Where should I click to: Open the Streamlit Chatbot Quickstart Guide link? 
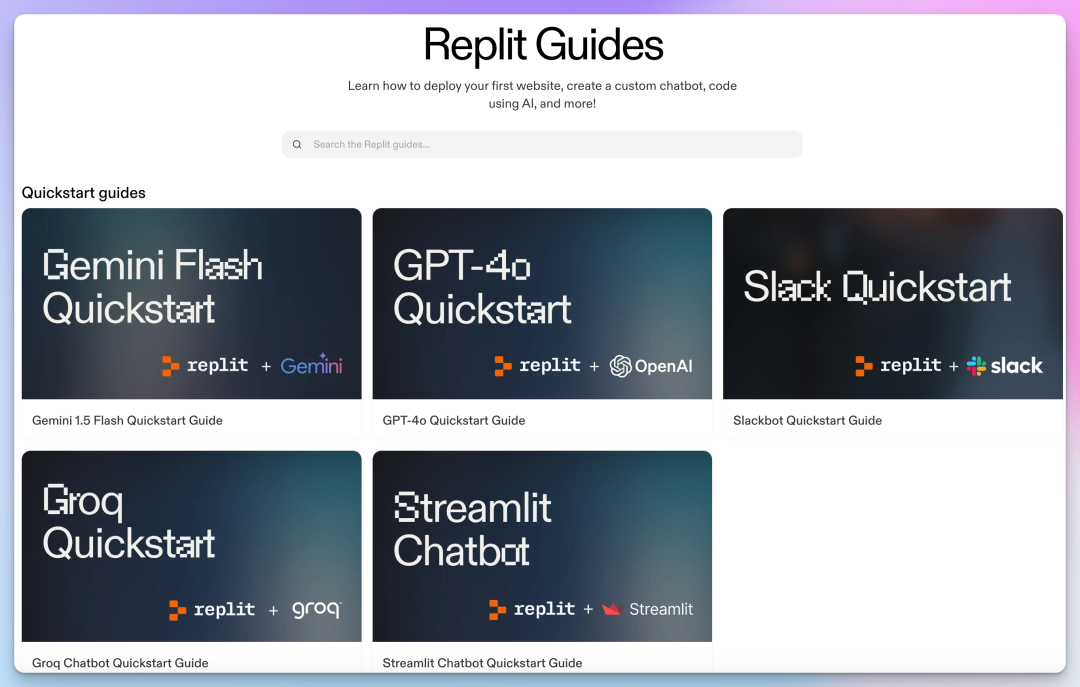(x=481, y=662)
